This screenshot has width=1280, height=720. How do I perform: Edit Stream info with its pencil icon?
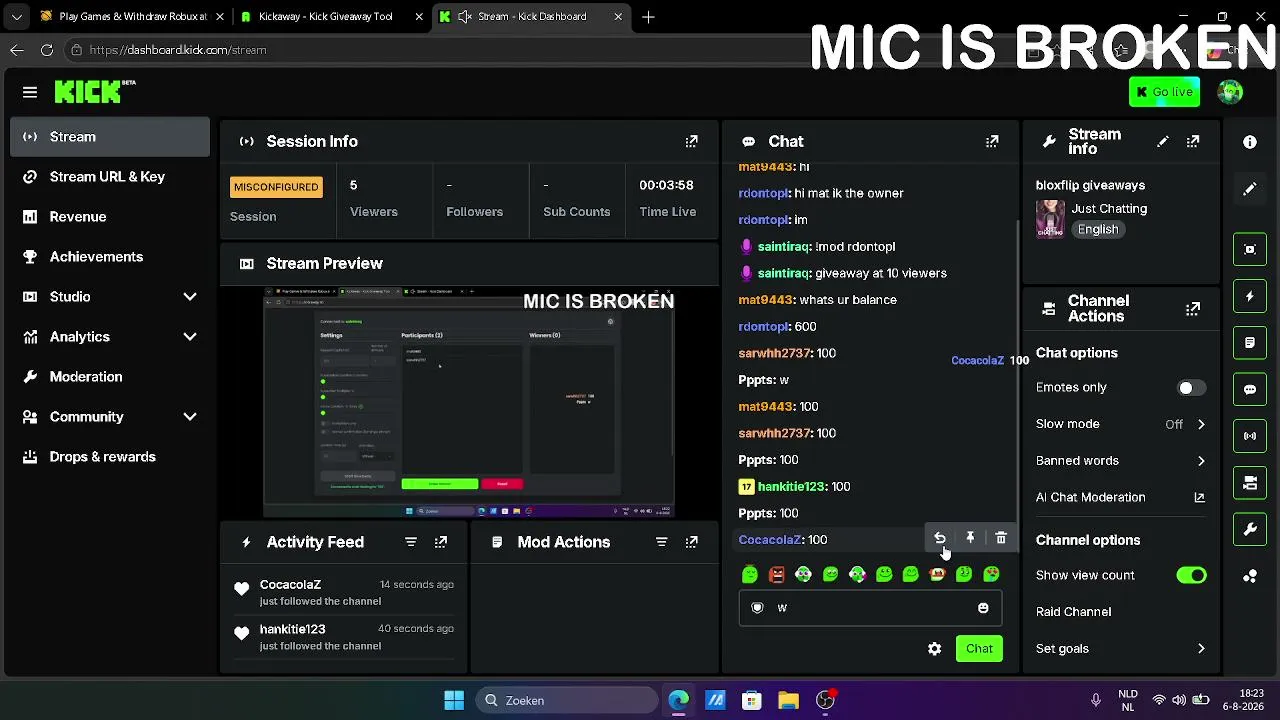point(1162,142)
